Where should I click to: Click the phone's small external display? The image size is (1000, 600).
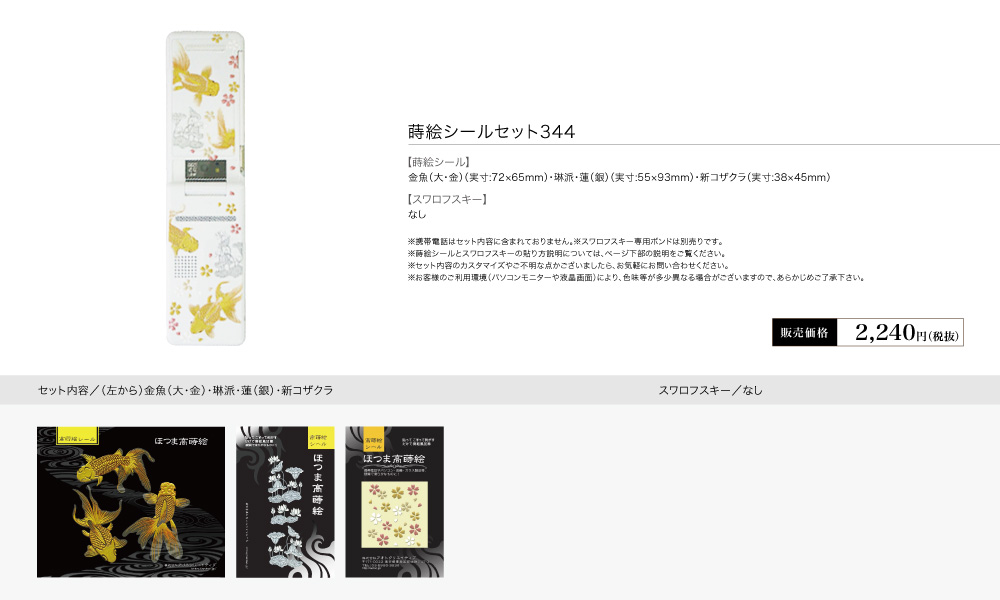pos(205,170)
